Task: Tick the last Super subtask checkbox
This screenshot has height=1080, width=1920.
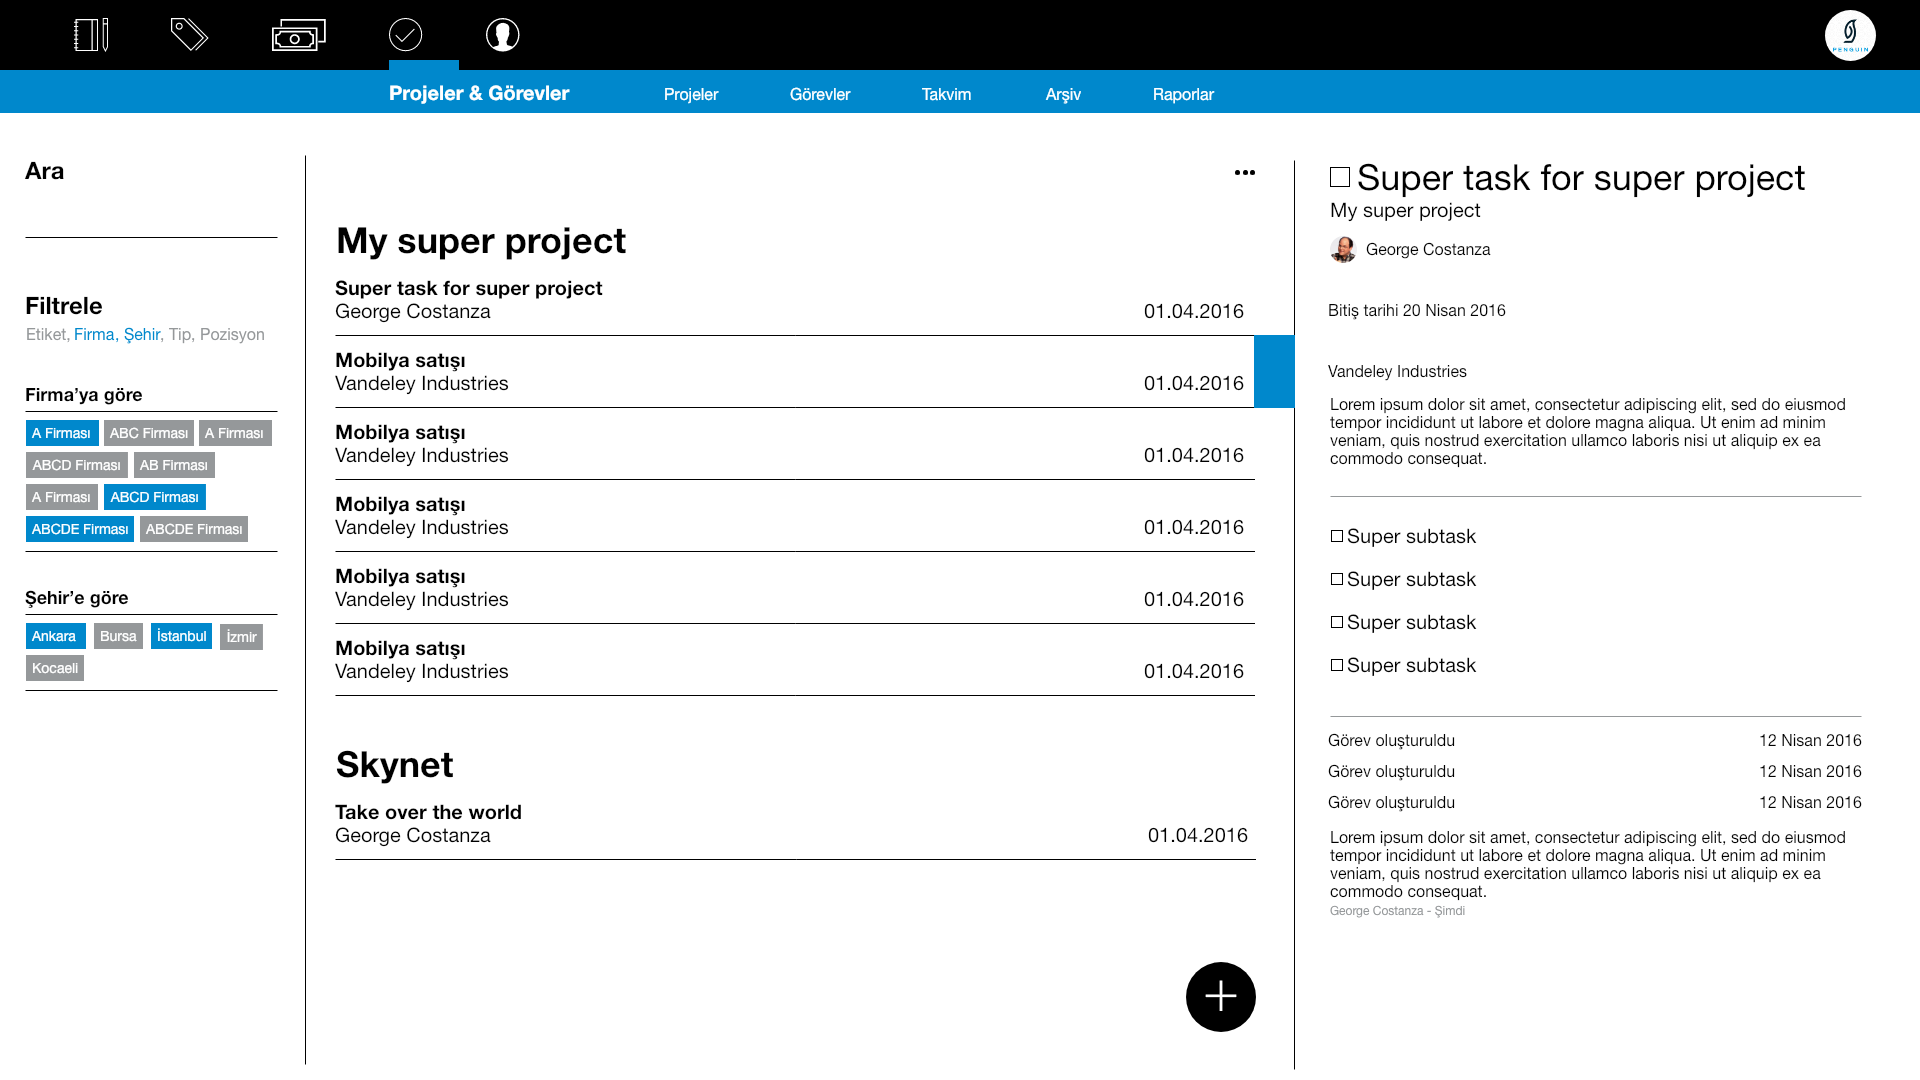Action: click(x=1337, y=666)
